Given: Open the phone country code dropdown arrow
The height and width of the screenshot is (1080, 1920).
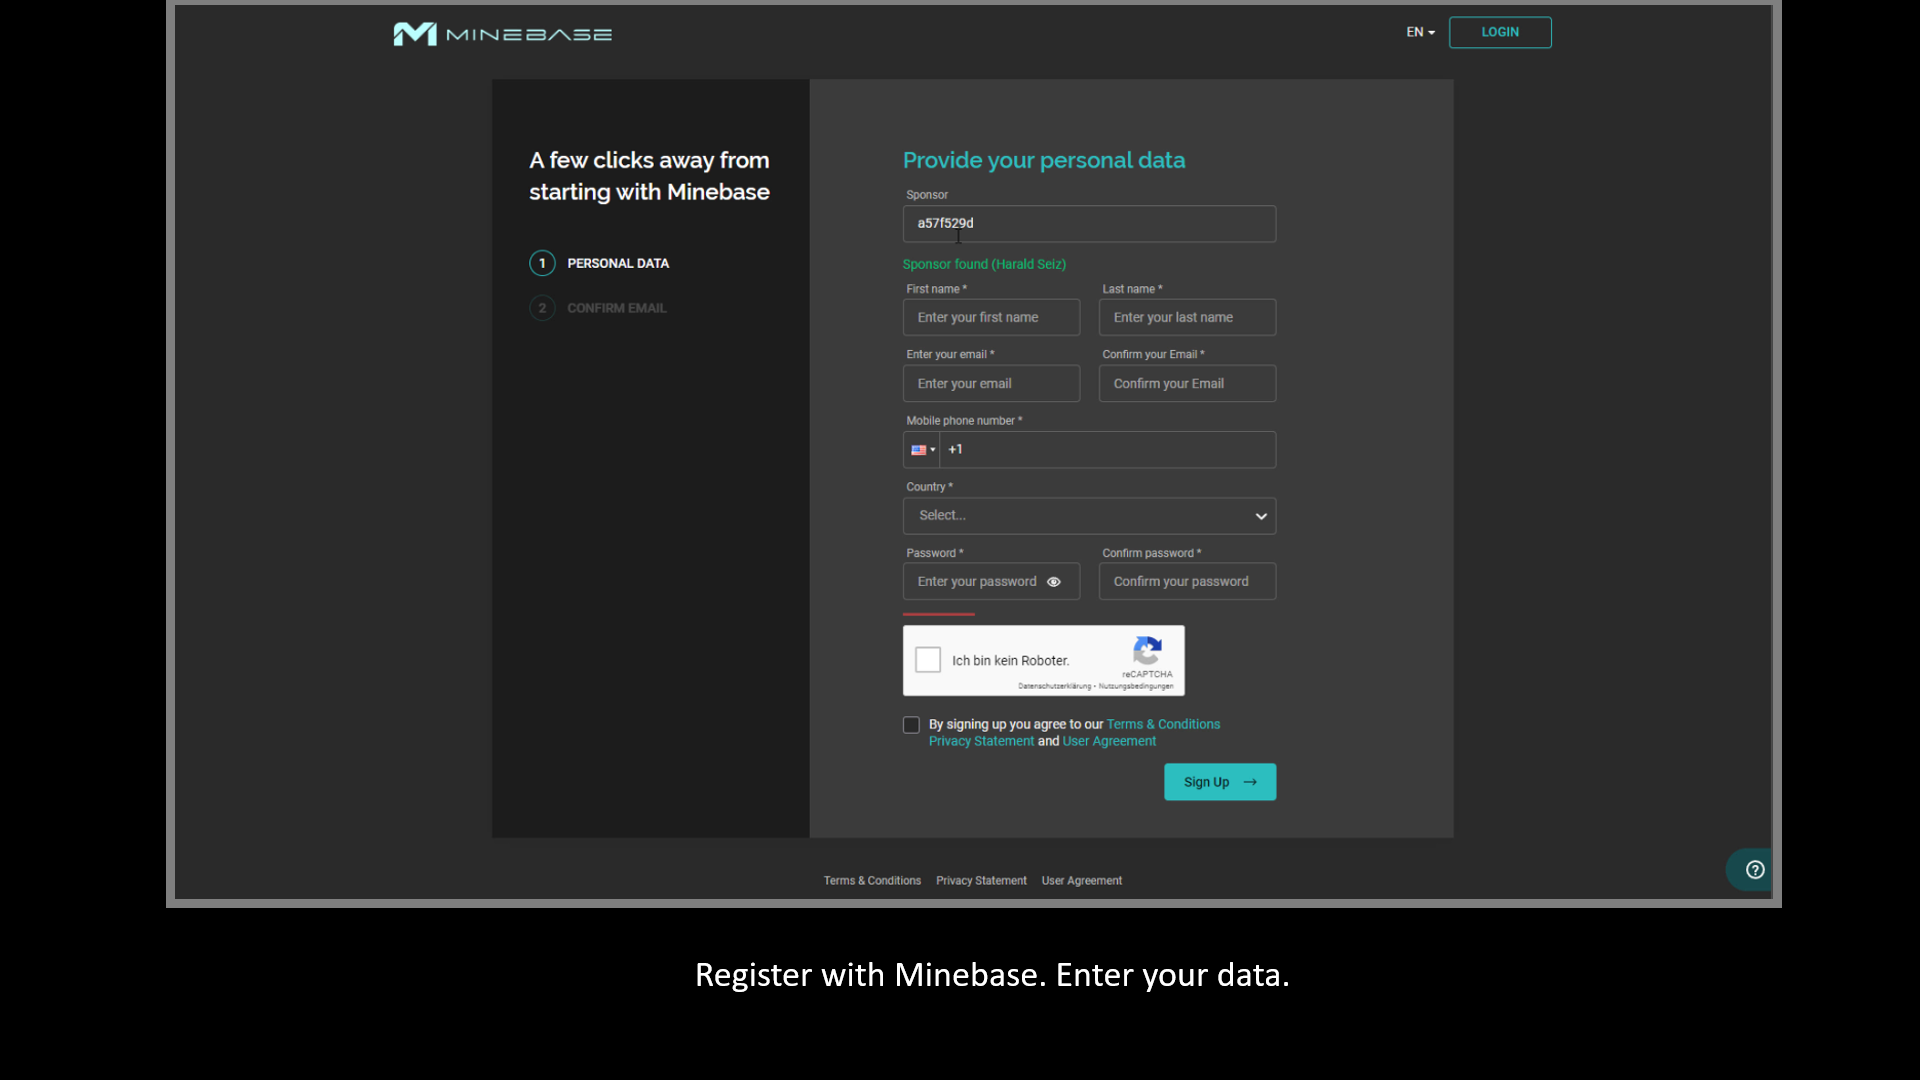Looking at the screenshot, I should tap(933, 450).
